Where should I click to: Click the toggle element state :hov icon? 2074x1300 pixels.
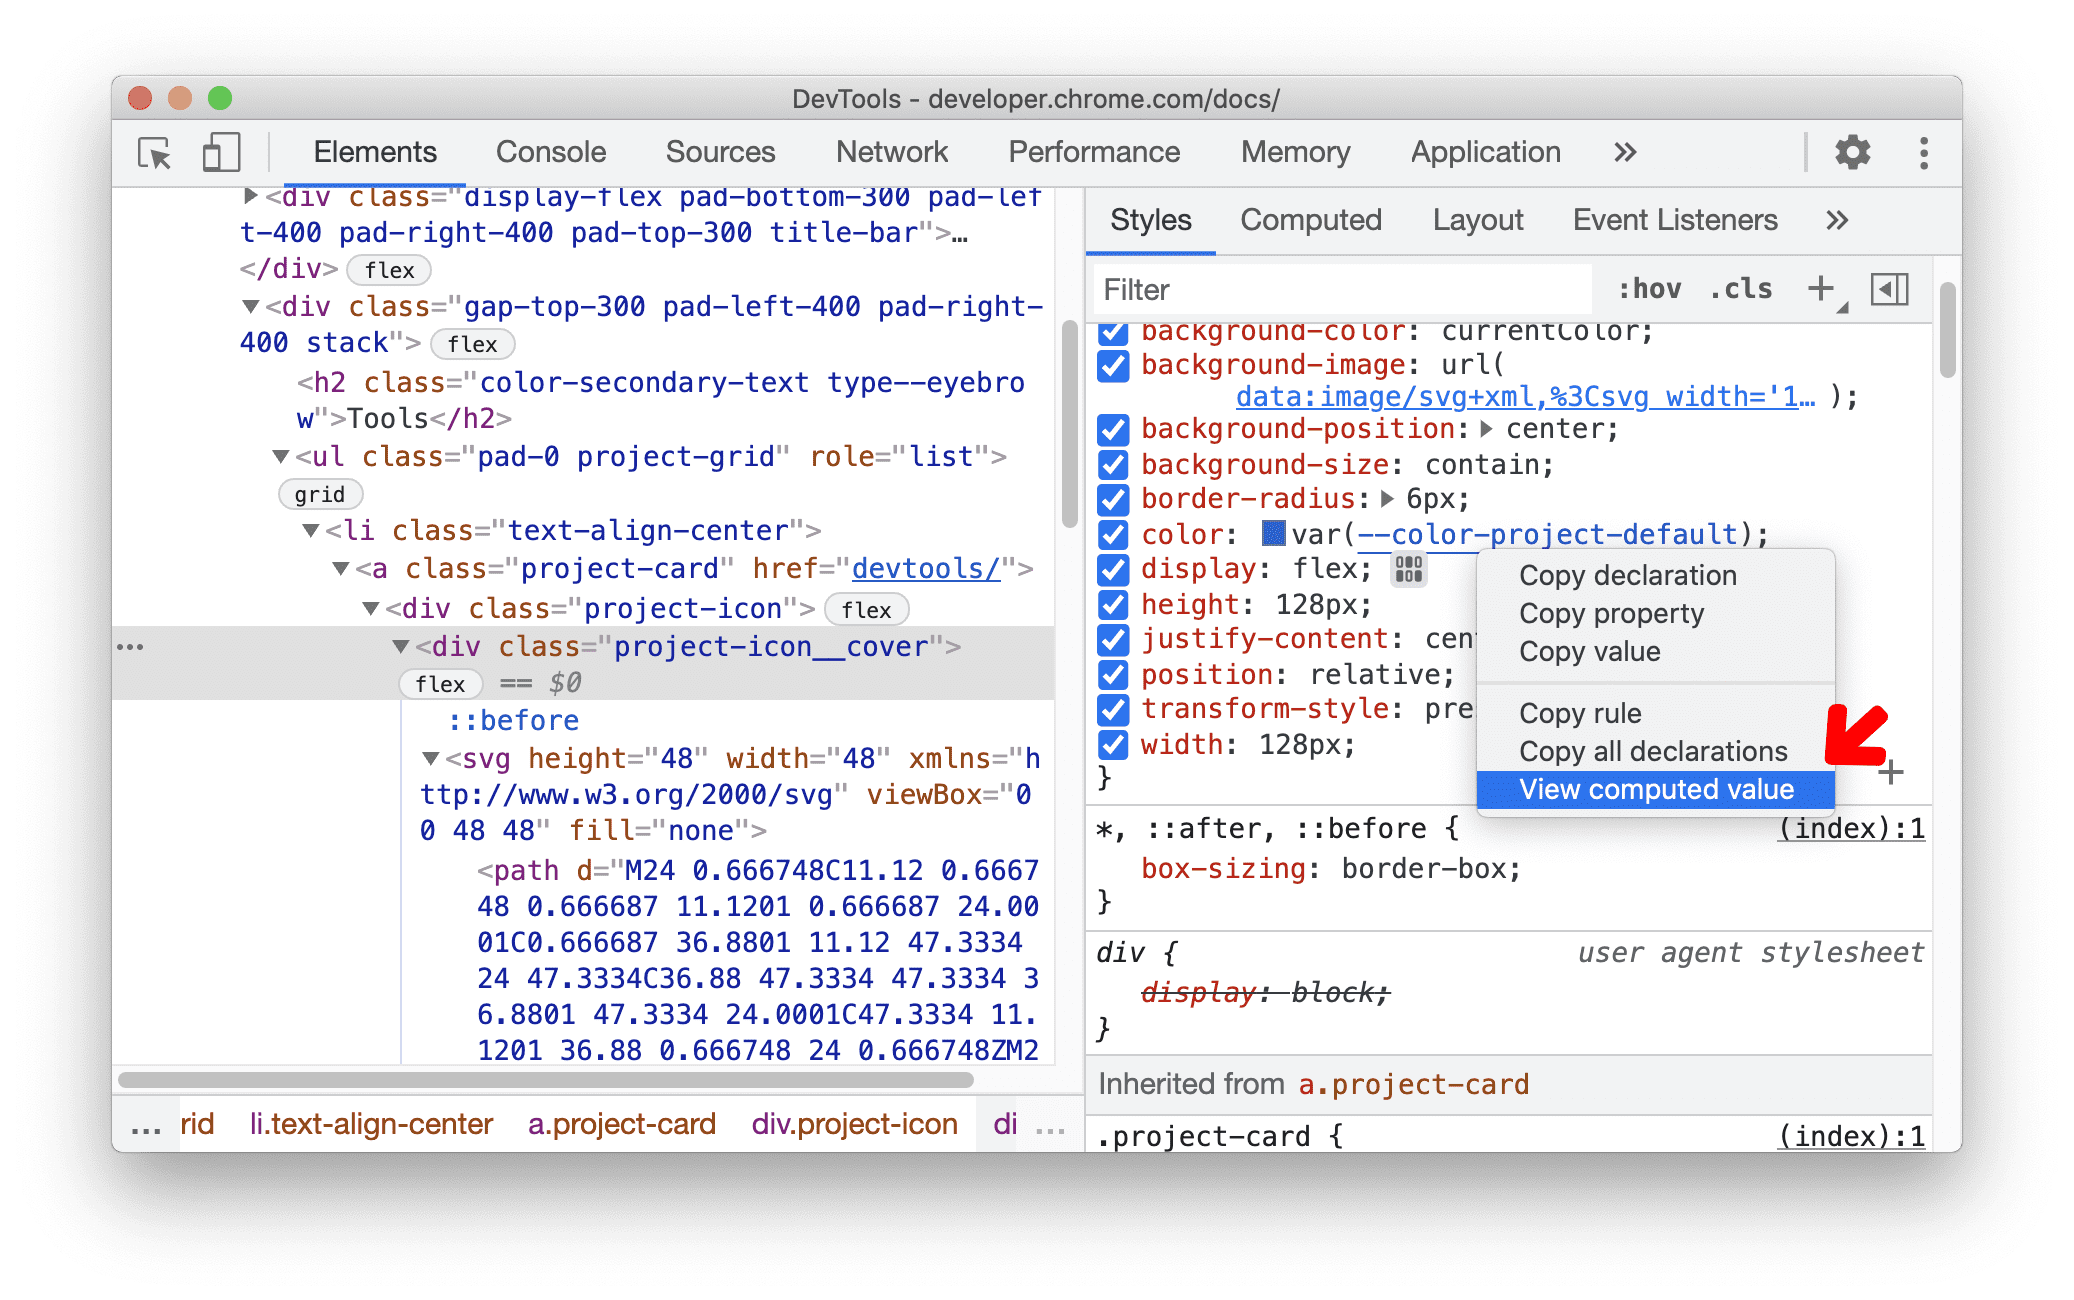[1632, 292]
